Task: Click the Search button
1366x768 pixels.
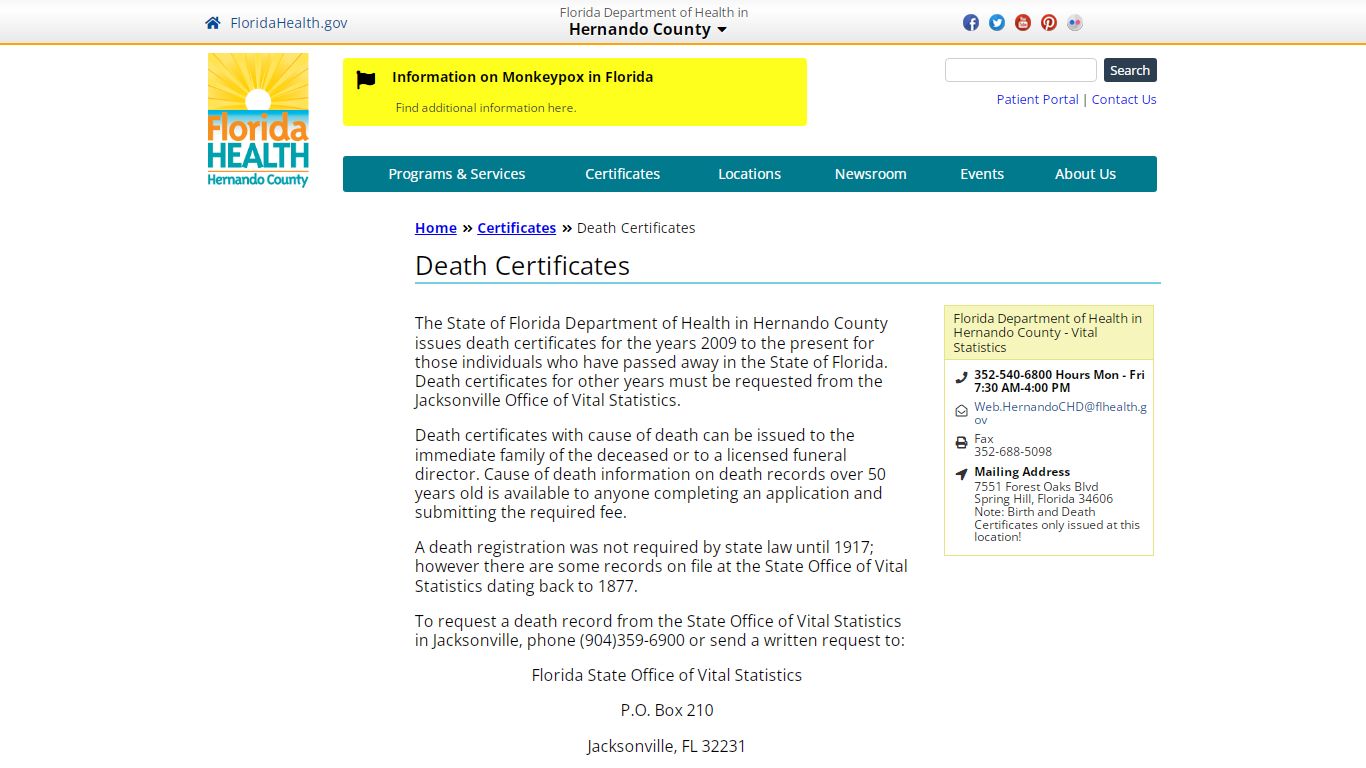Action: [x=1130, y=70]
